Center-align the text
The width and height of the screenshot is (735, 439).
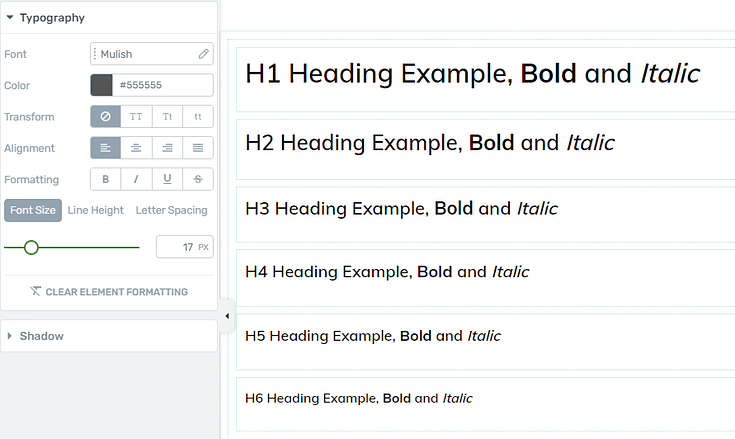[136, 148]
